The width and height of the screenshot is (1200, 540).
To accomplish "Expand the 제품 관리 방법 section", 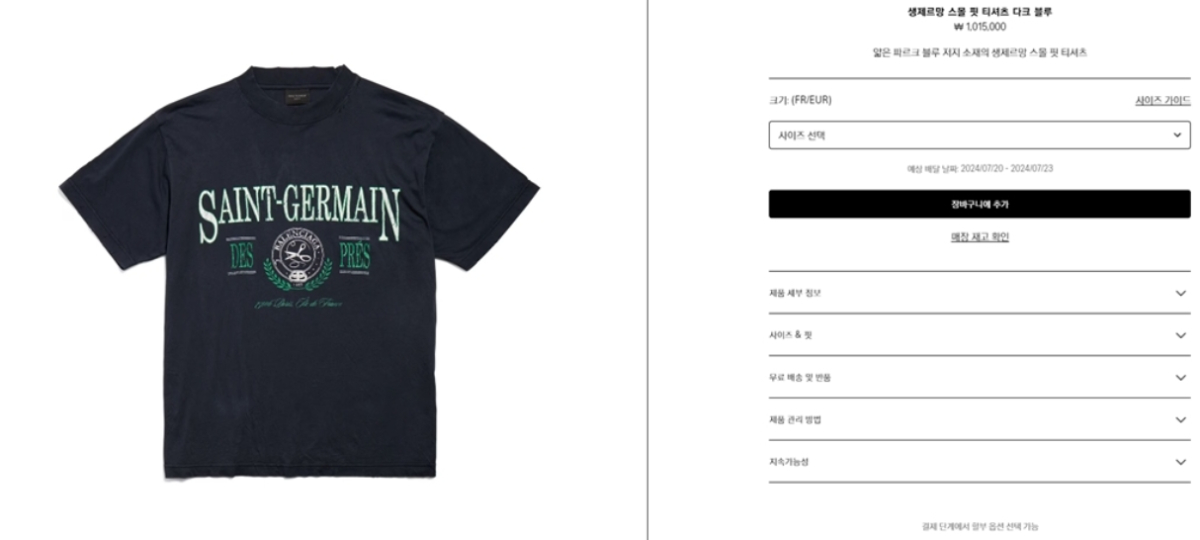I will pos(979,420).
